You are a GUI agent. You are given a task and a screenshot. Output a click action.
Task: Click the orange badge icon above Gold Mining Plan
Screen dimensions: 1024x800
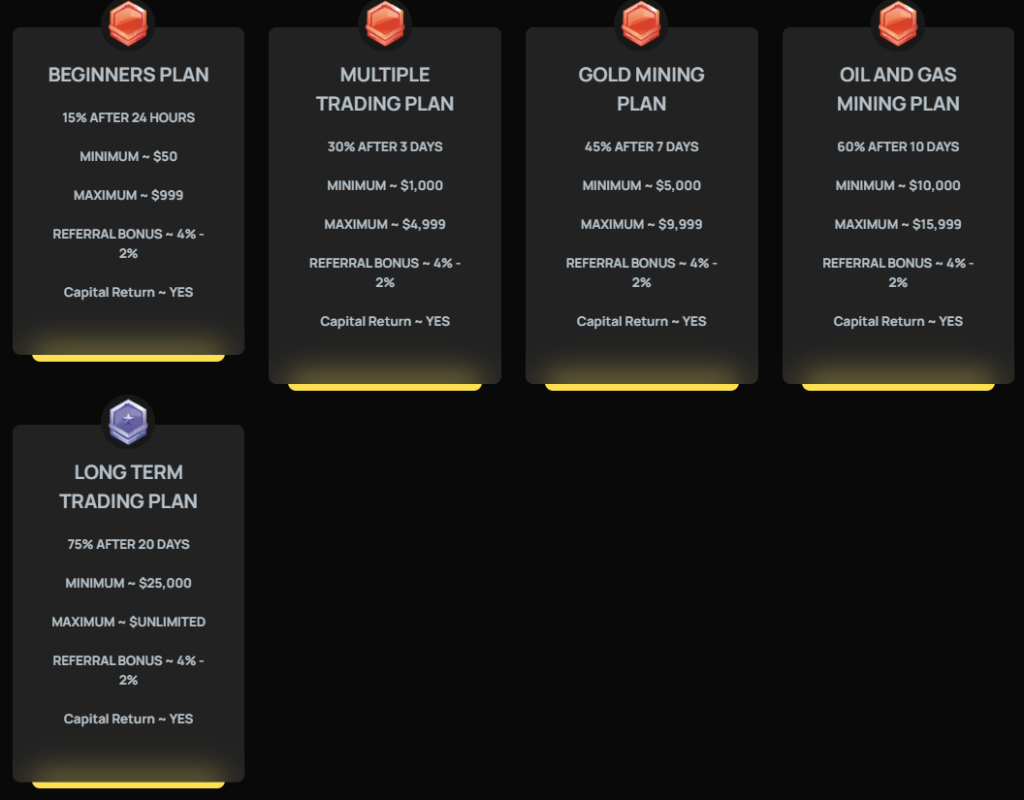(641, 23)
